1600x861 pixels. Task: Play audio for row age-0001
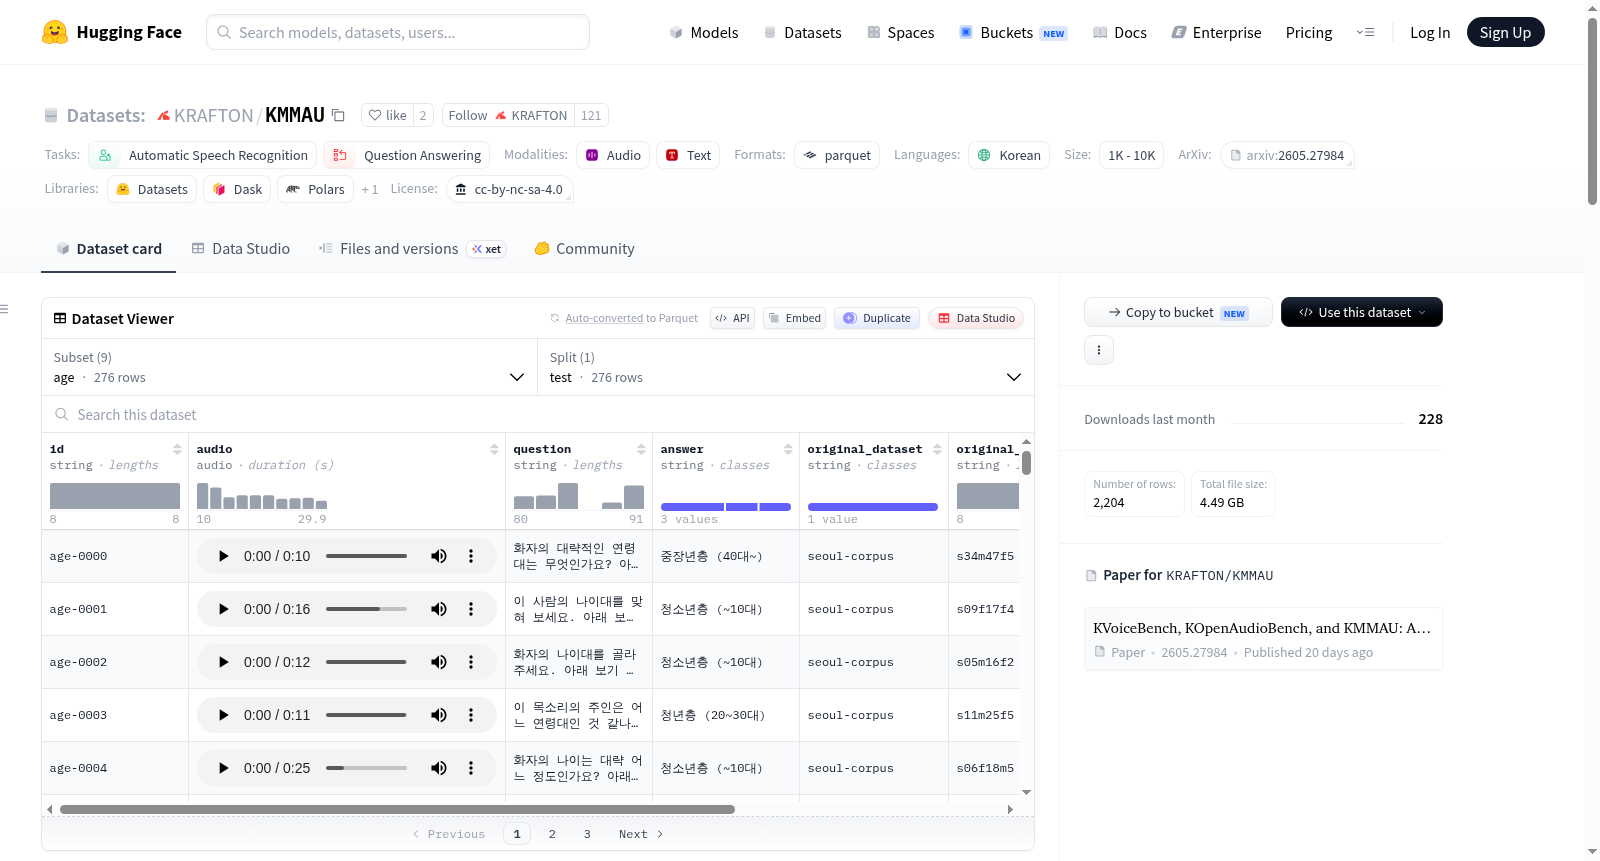223,609
